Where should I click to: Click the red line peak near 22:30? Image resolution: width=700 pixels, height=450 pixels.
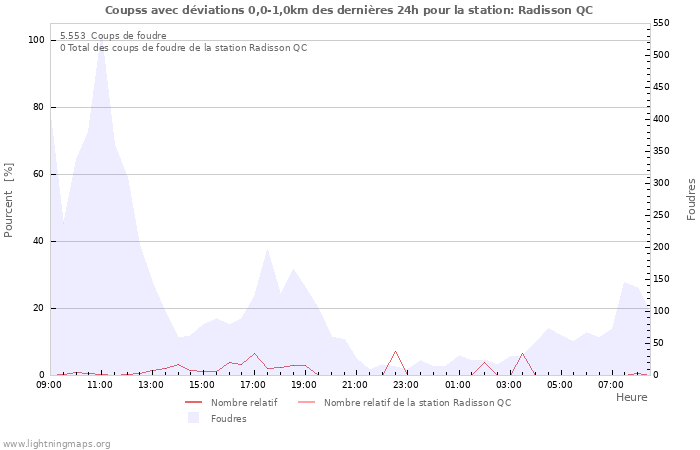pyautogui.click(x=395, y=352)
